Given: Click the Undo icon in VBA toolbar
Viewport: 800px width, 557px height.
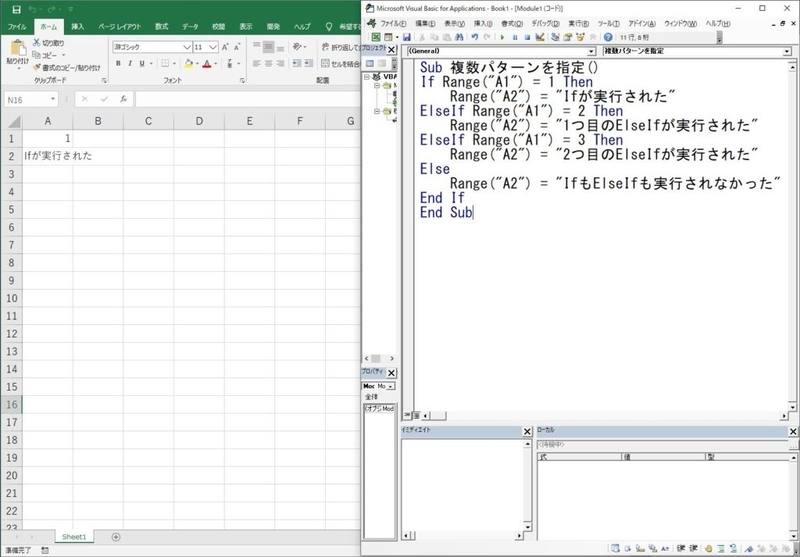Looking at the screenshot, I should click(474, 37).
